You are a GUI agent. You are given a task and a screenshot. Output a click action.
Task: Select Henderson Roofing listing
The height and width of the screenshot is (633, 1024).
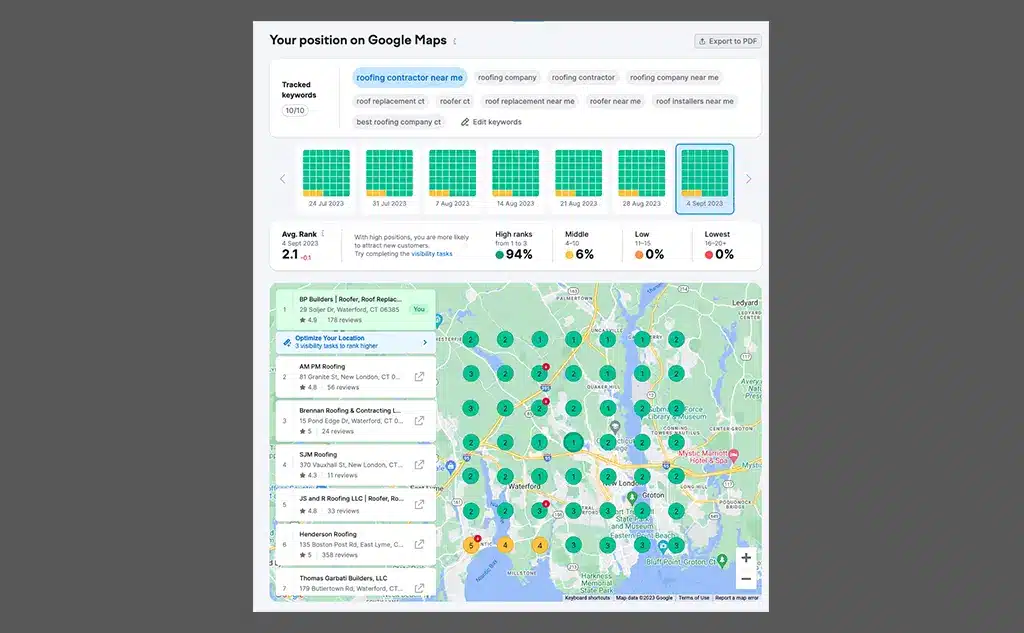point(355,544)
